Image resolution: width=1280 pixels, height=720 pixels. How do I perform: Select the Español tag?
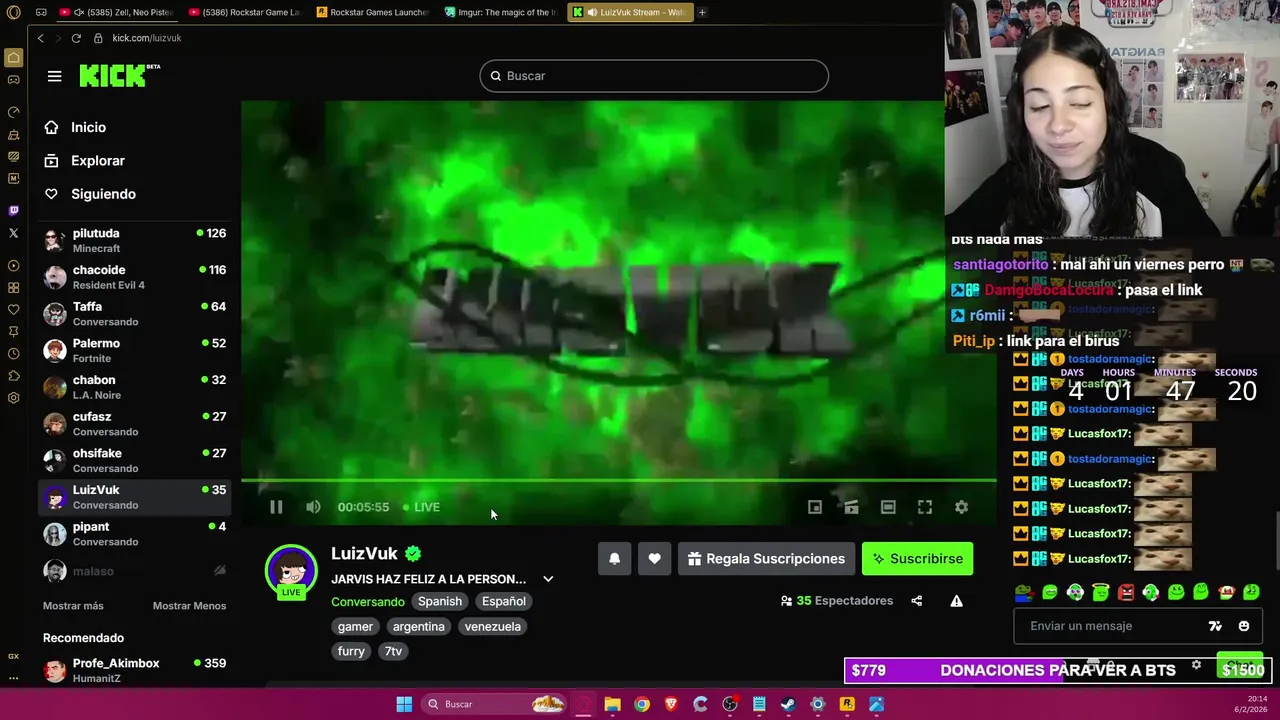point(504,601)
